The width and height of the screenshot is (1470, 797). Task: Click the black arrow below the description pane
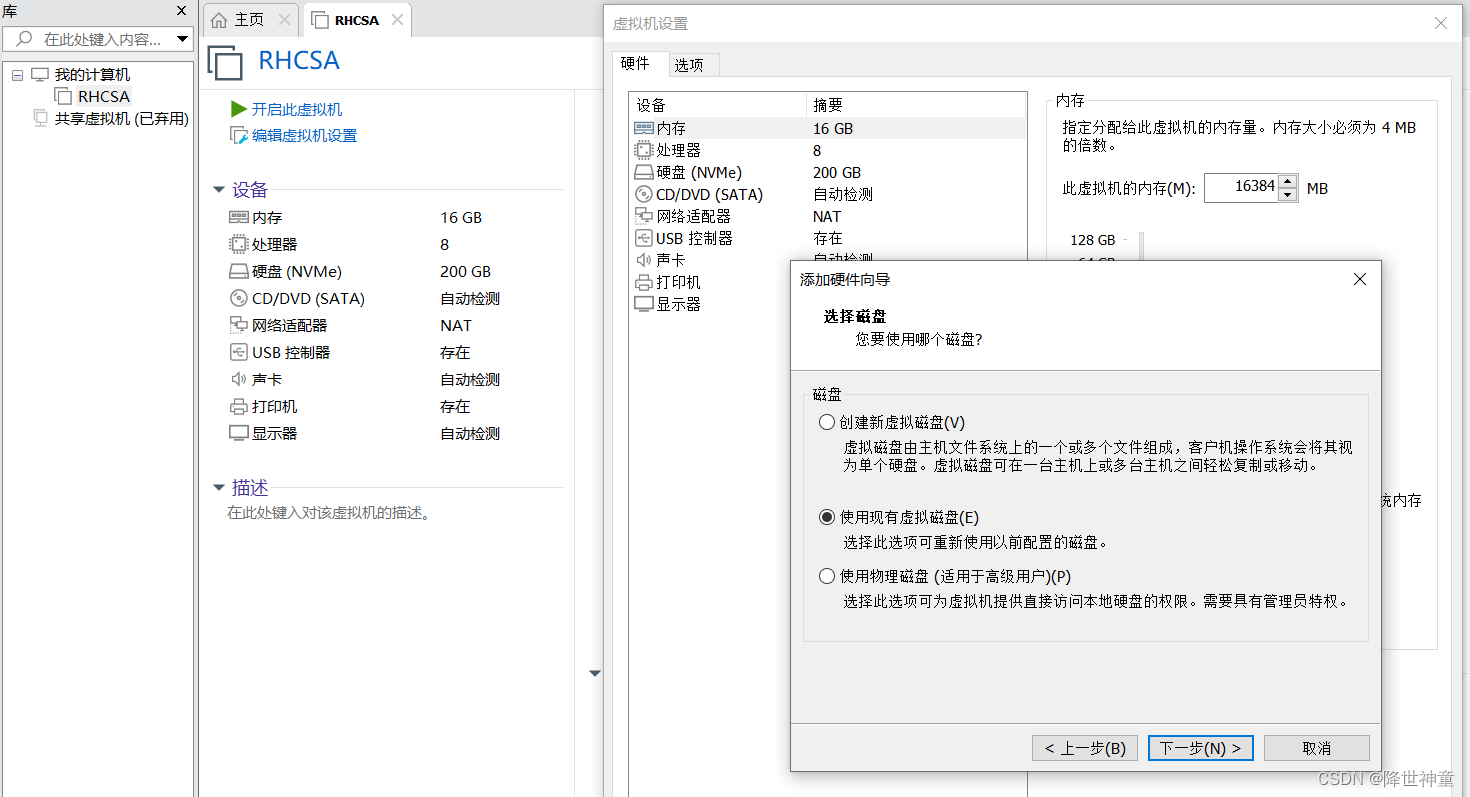coord(595,674)
